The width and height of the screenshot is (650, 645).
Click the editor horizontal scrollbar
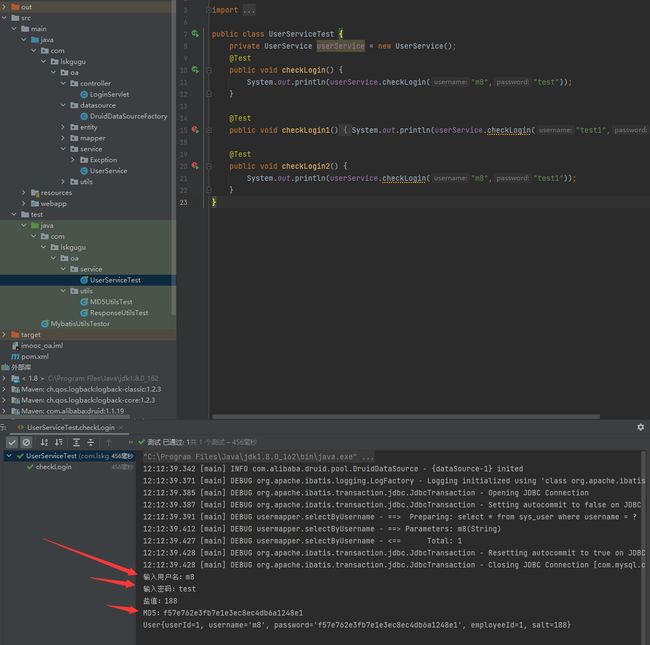[x=406, y=416]
